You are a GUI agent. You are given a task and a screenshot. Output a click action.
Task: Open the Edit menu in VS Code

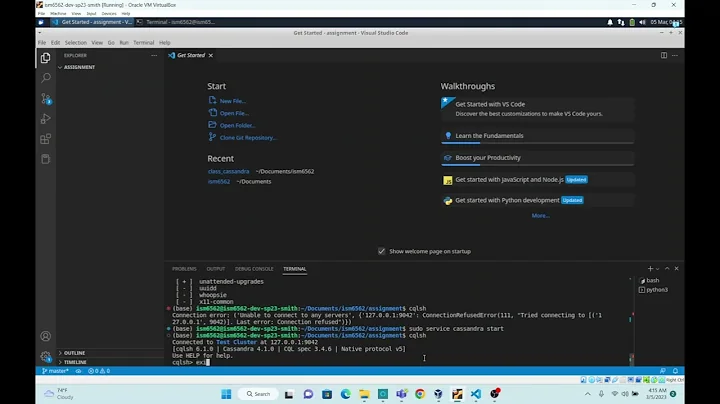(x=55, y=43)
